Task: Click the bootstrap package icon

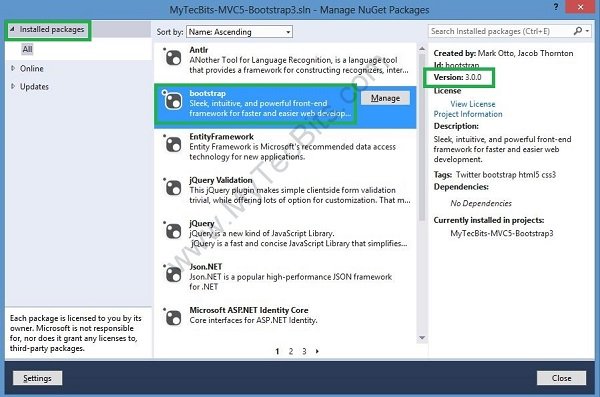Action: click(x=173, y=101)
